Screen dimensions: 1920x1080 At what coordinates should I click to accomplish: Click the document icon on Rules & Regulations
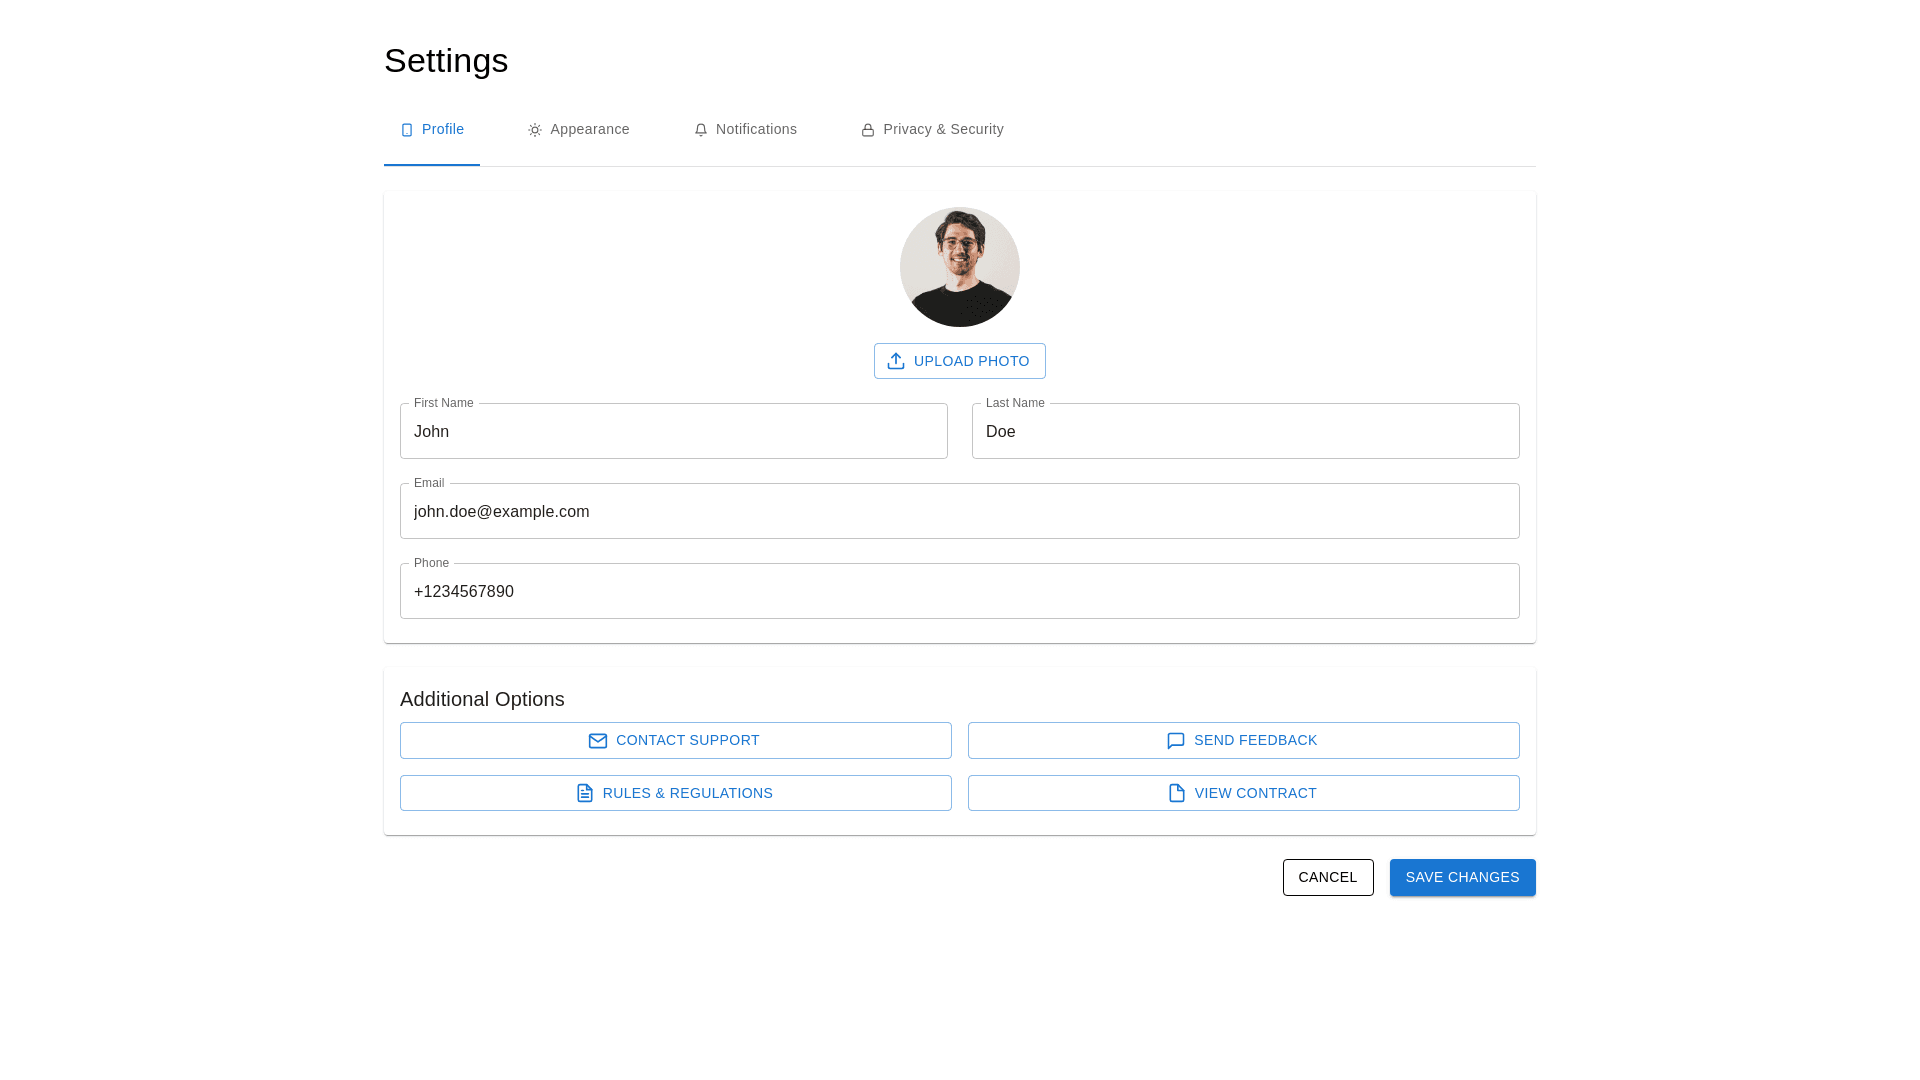tap(584, 793)
